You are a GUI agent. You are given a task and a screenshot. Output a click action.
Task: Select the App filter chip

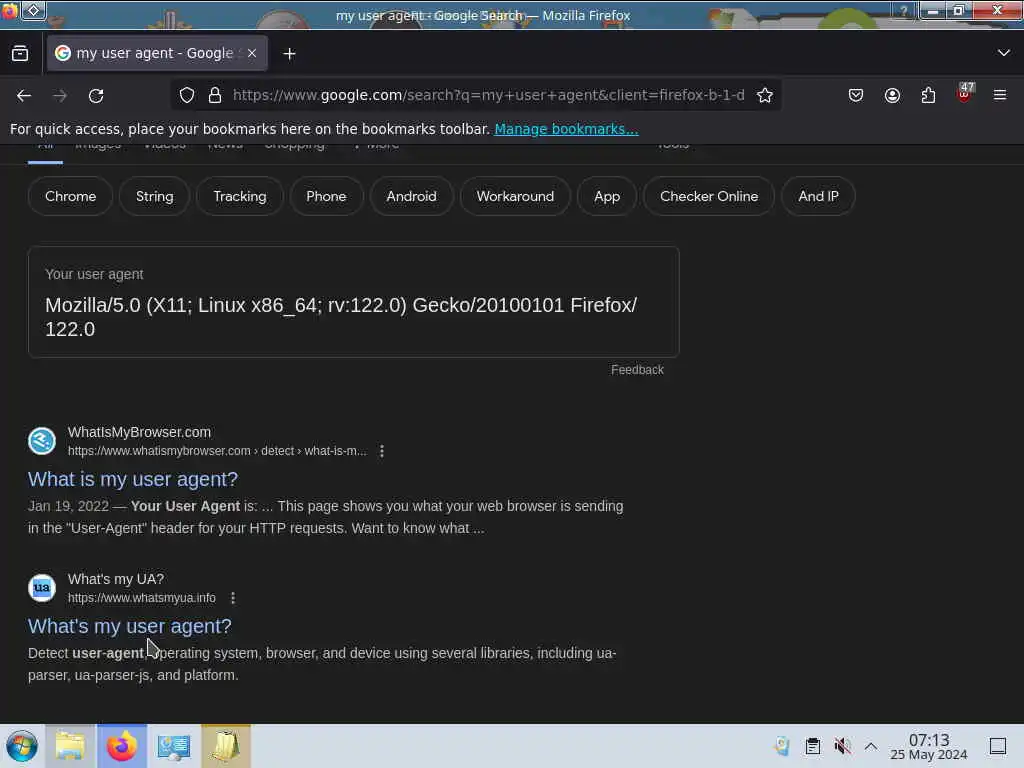coord(607,196)
